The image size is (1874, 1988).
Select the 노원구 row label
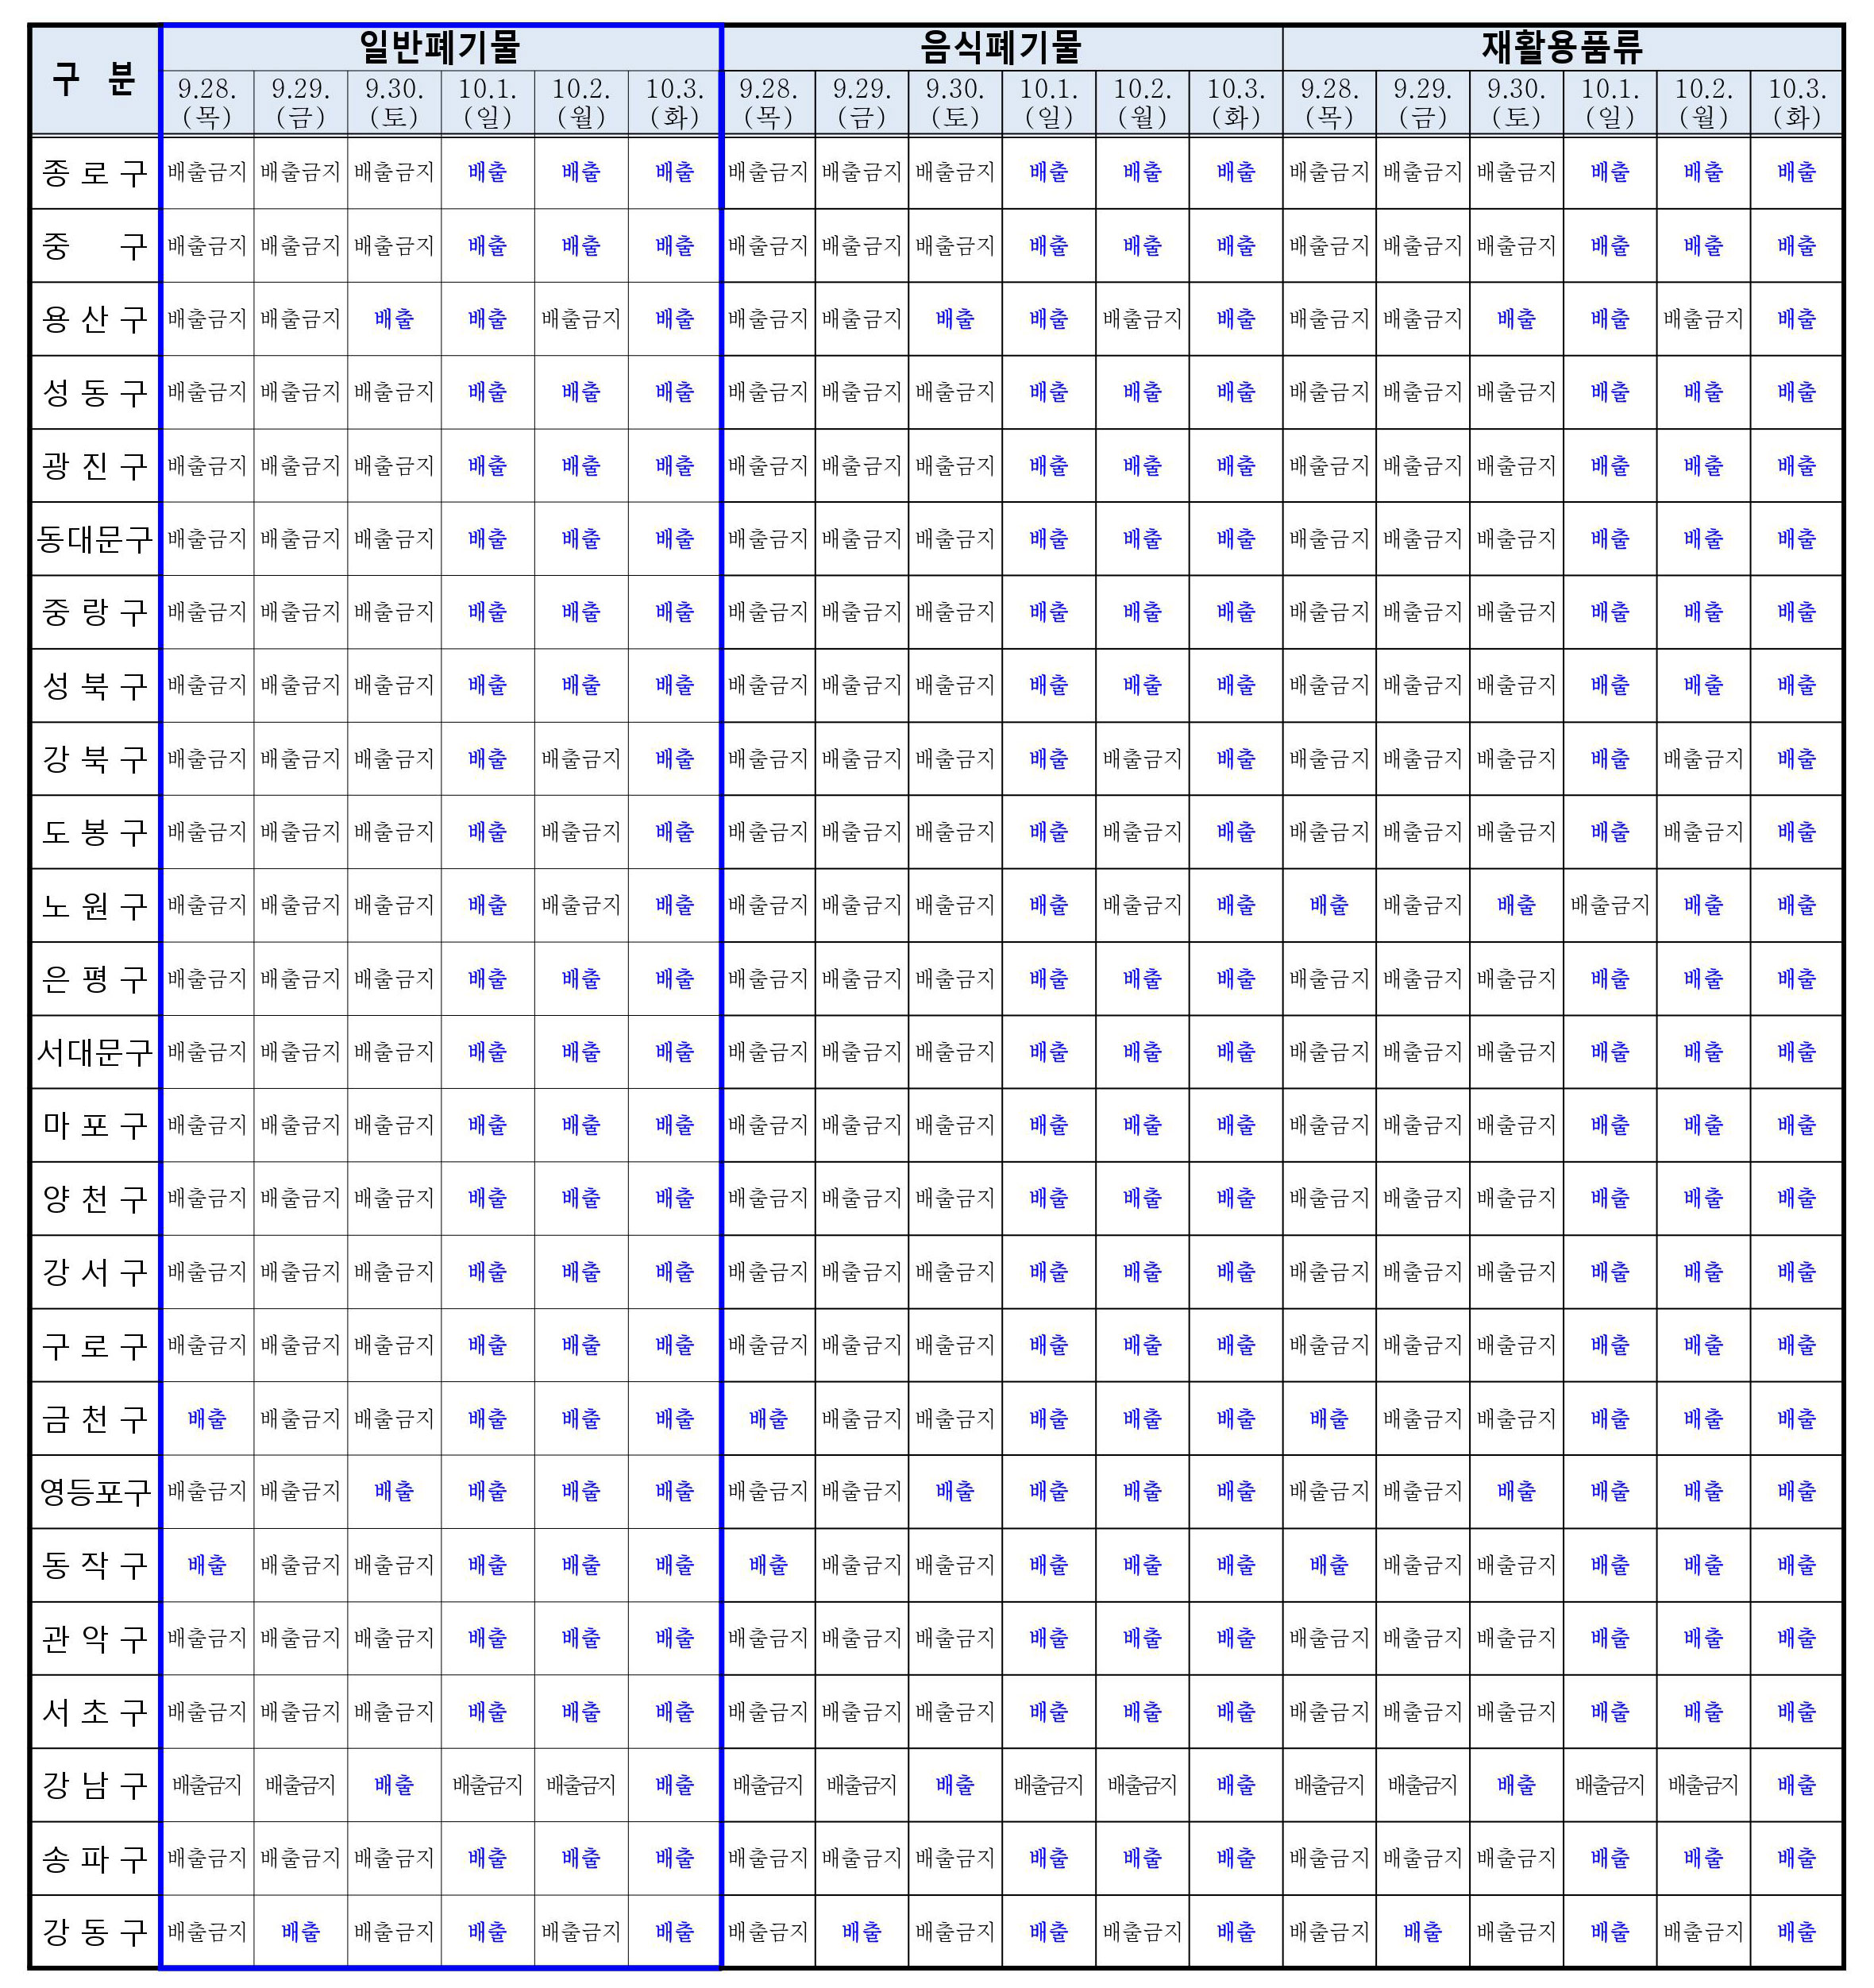(x=95, y=906)
